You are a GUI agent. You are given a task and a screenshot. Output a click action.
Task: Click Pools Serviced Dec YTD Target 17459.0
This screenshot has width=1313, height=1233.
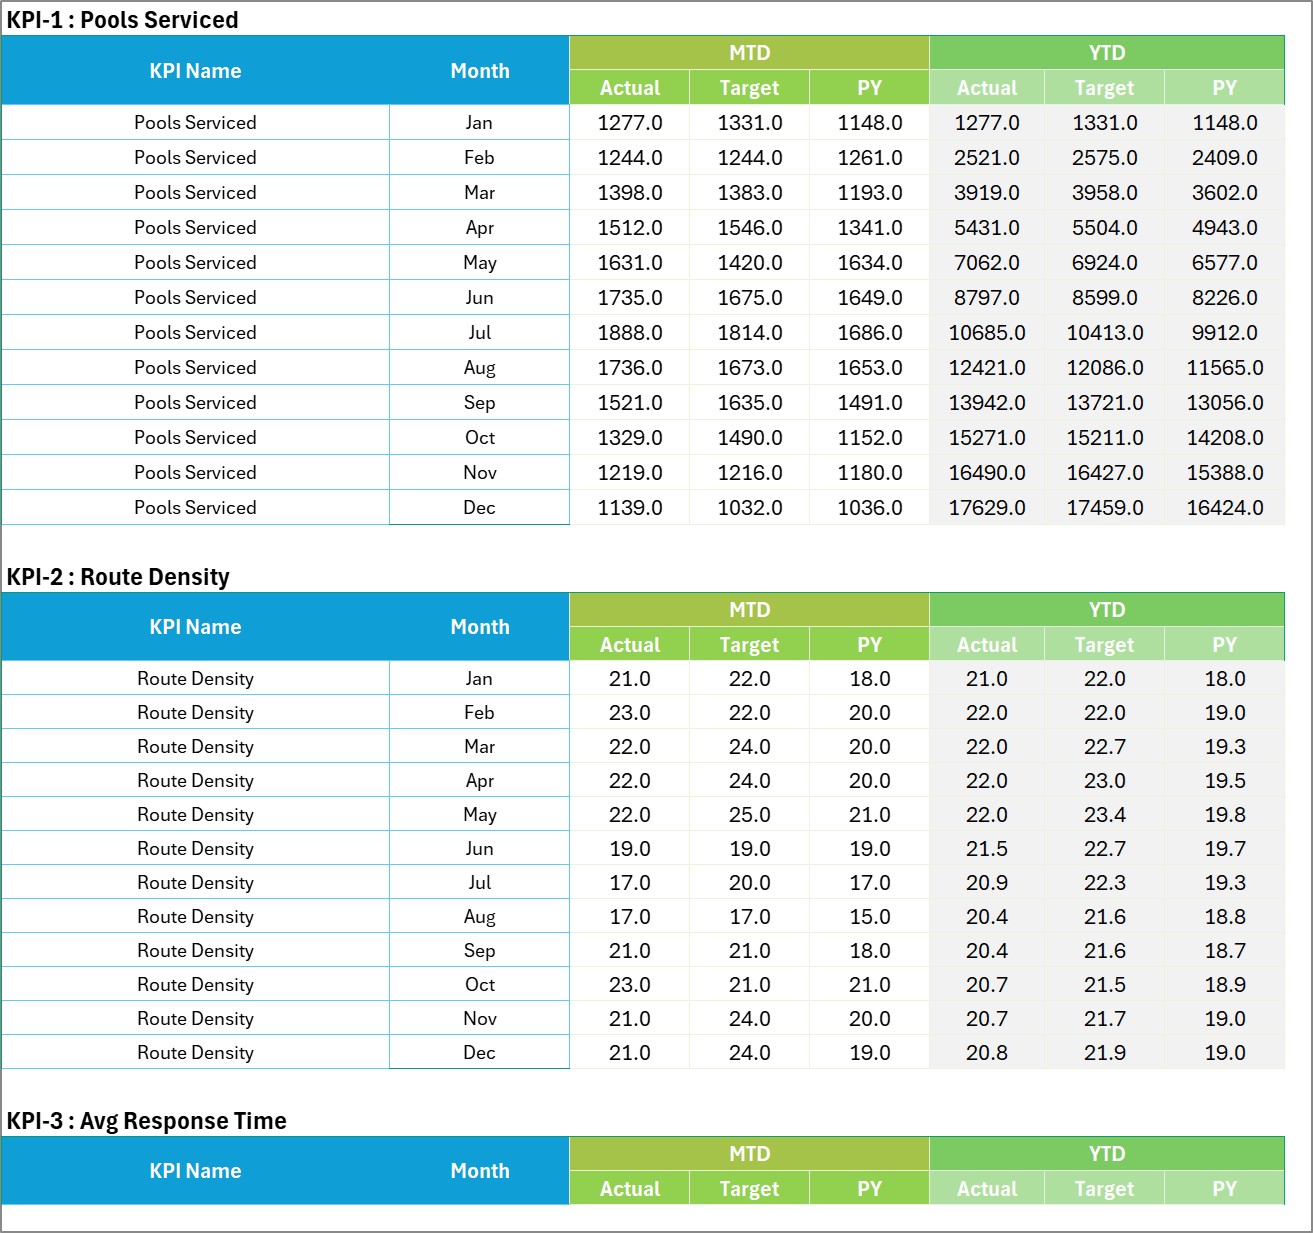[1105, 508]
